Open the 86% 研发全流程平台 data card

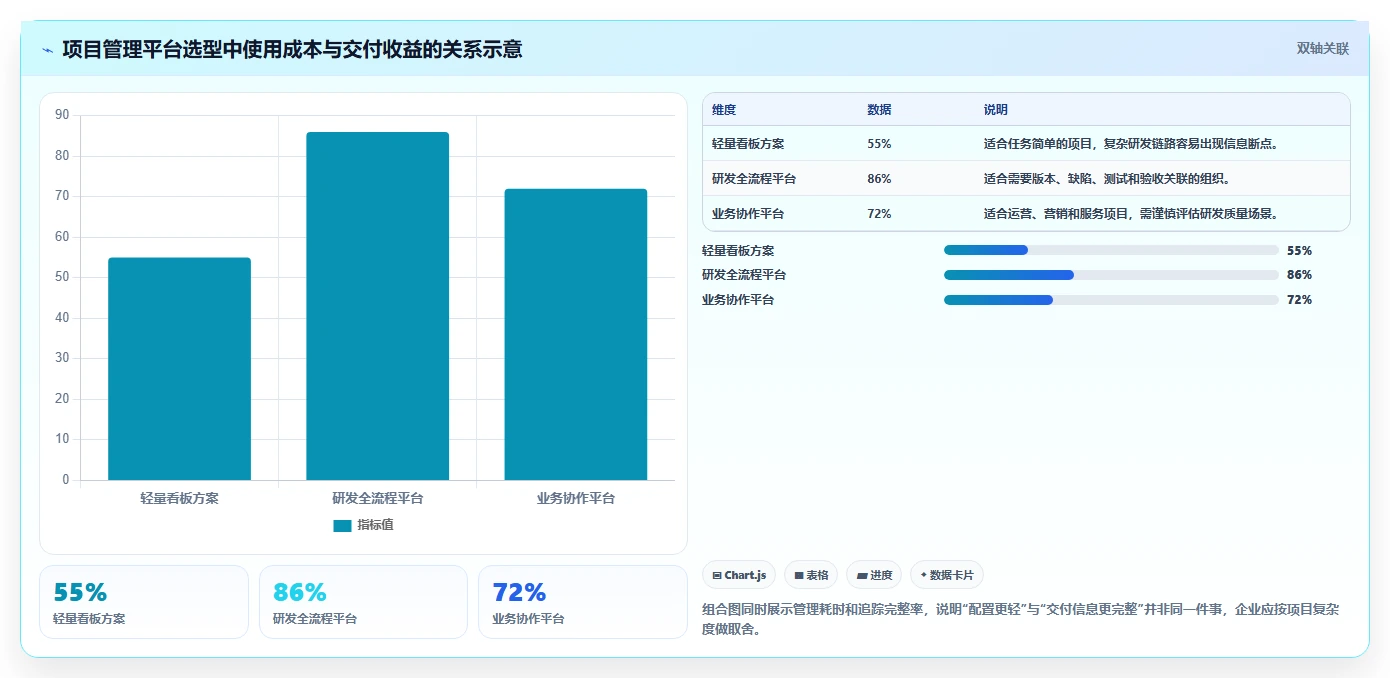click(x=363, y=602)
